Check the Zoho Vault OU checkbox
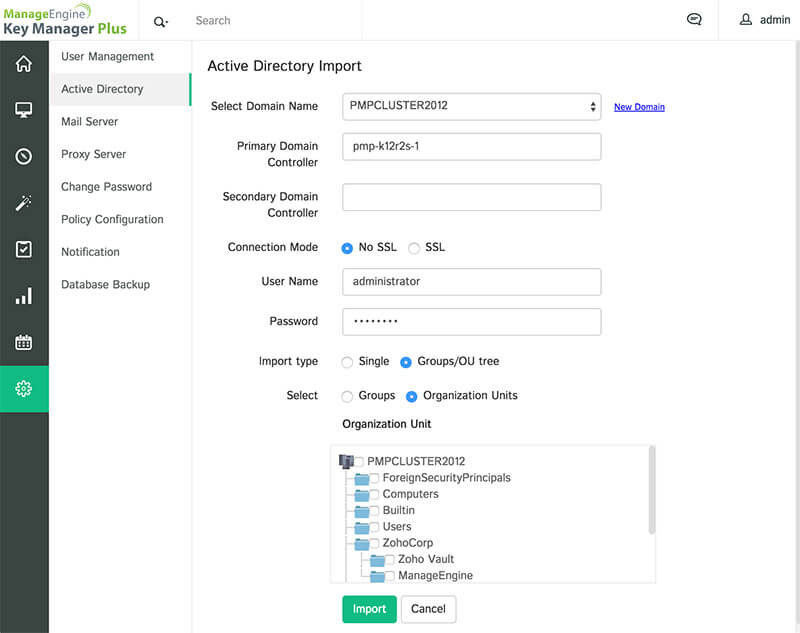 (390, 560)
